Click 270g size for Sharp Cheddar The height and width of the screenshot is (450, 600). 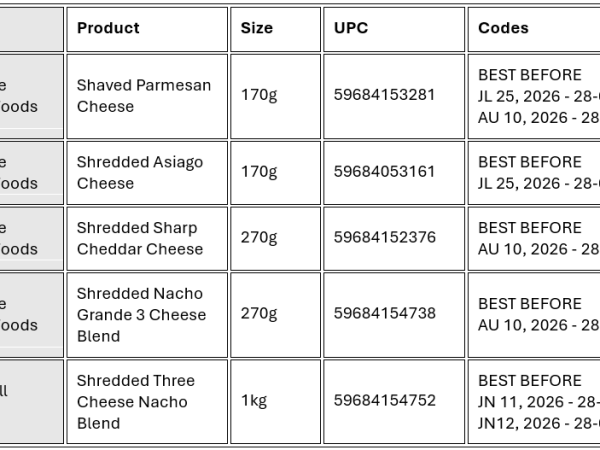pos(259,238)
